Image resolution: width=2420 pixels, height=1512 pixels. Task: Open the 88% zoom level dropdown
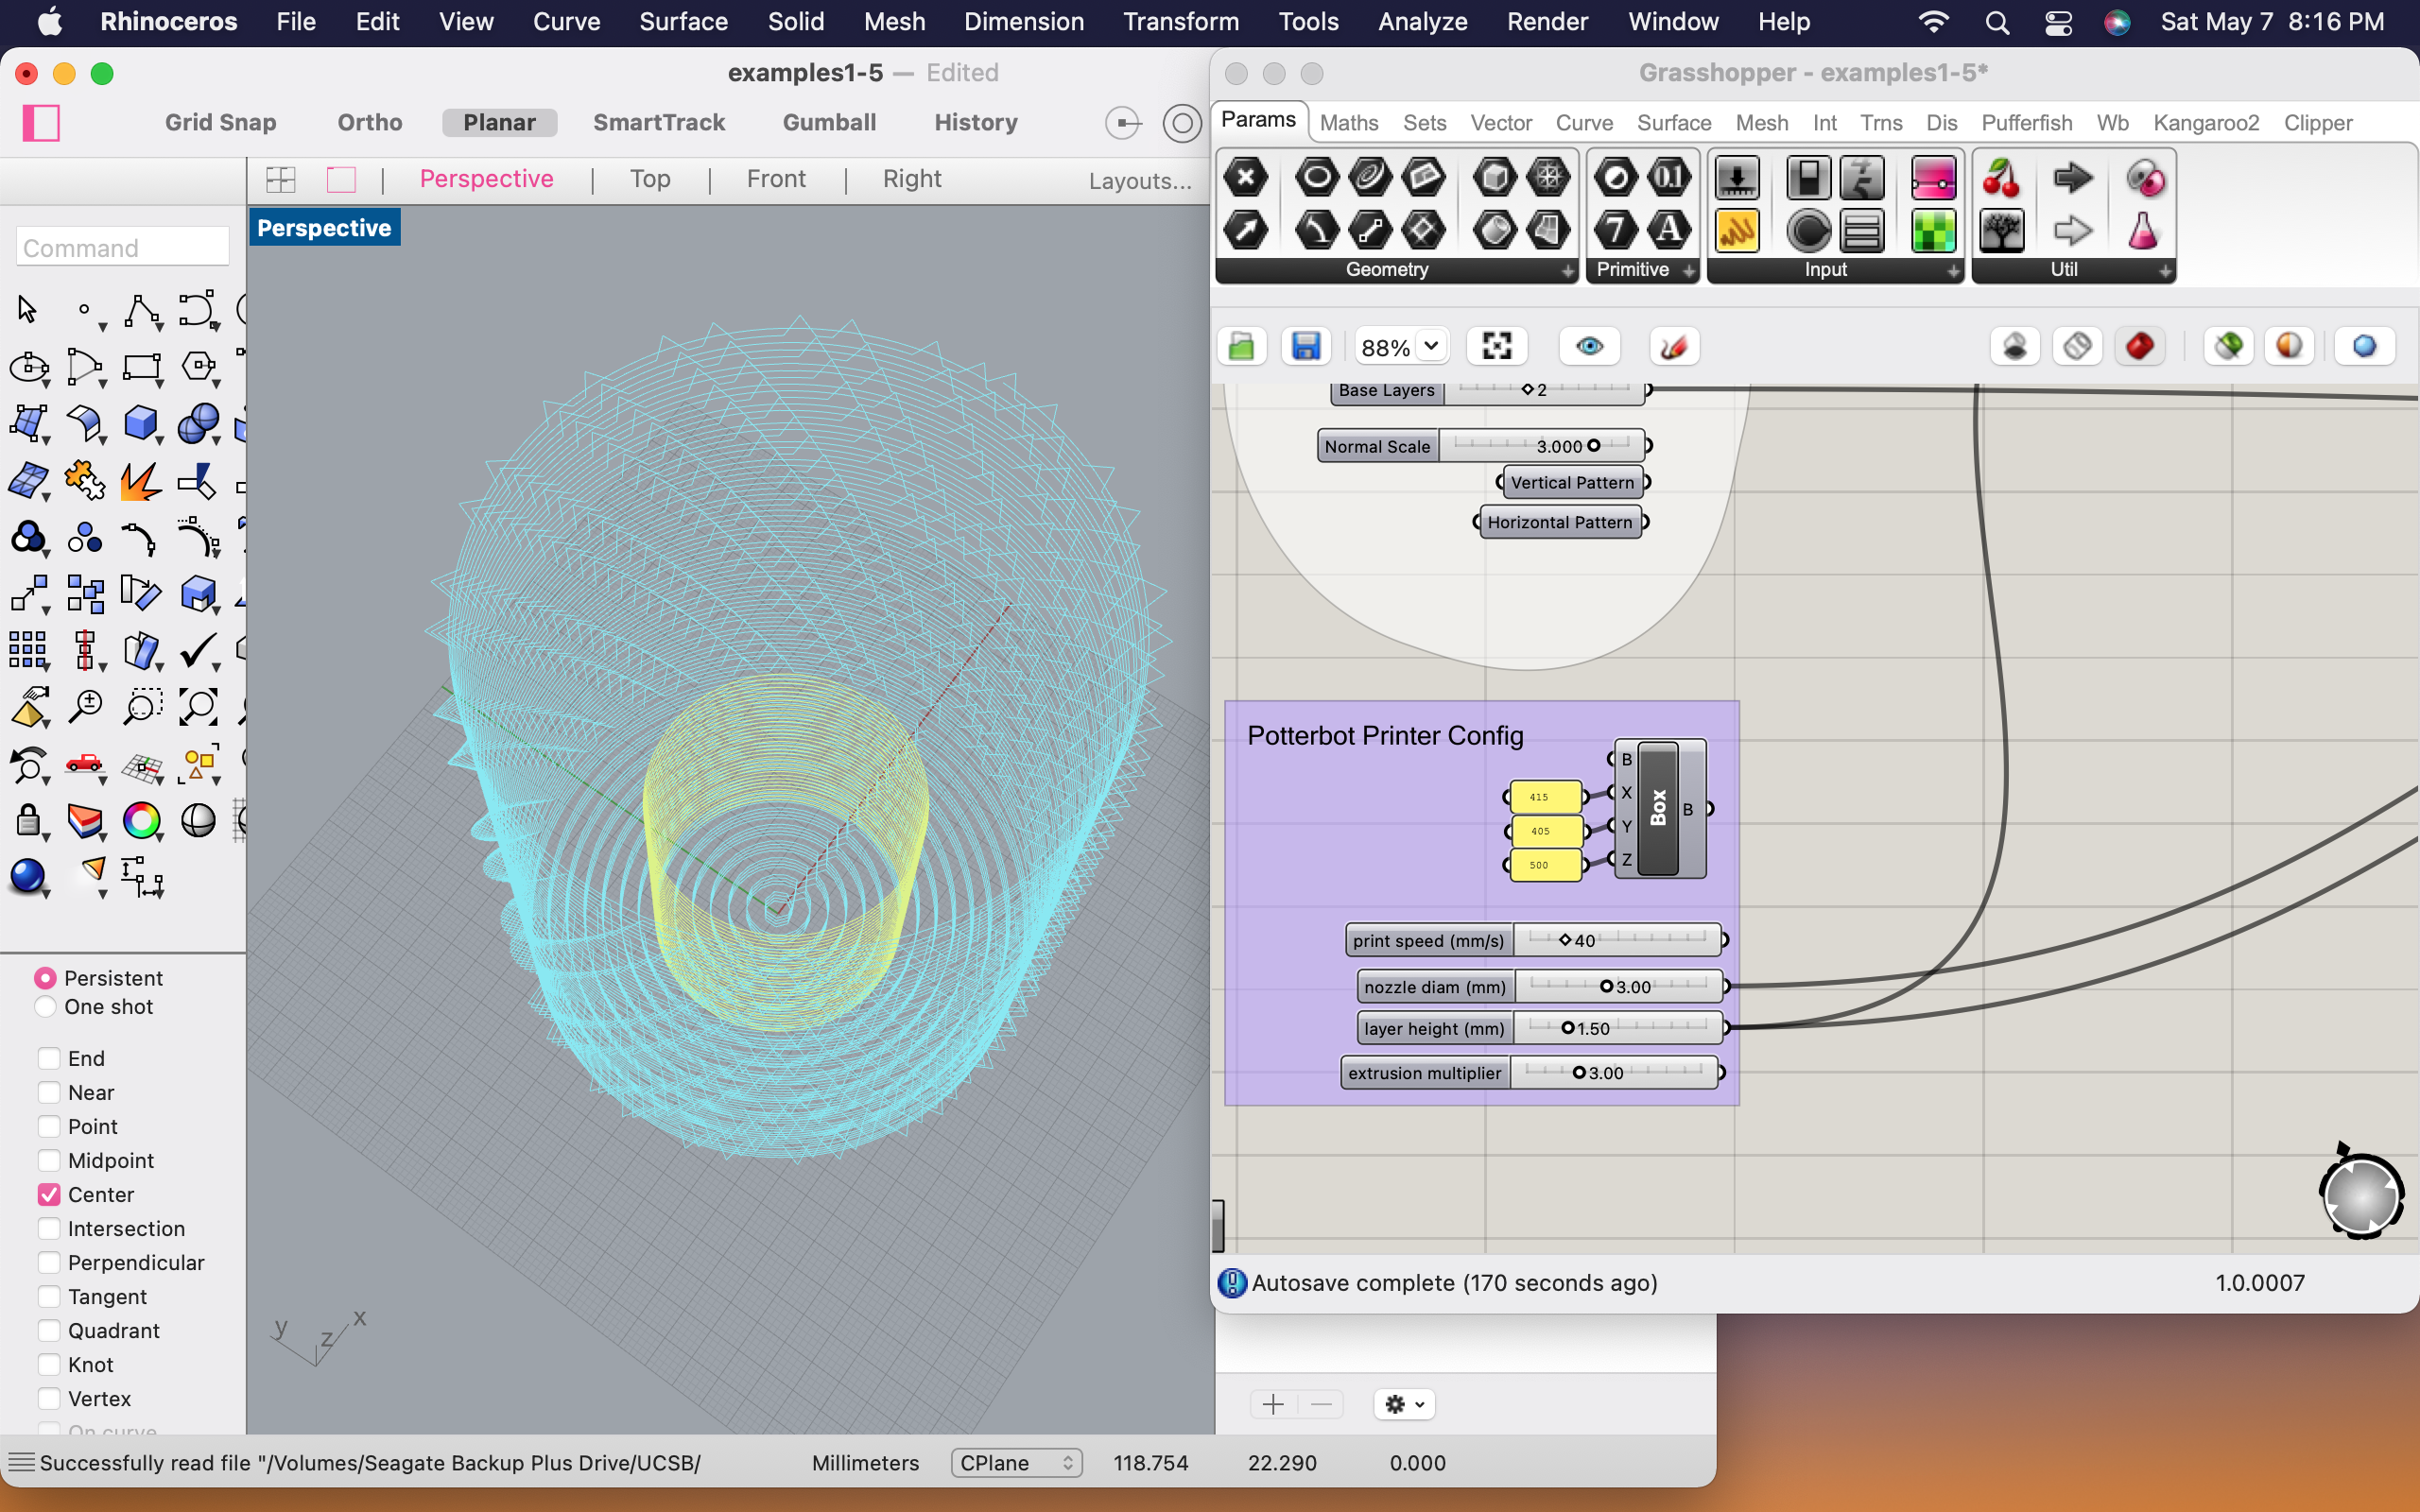tap(1430, 346)
